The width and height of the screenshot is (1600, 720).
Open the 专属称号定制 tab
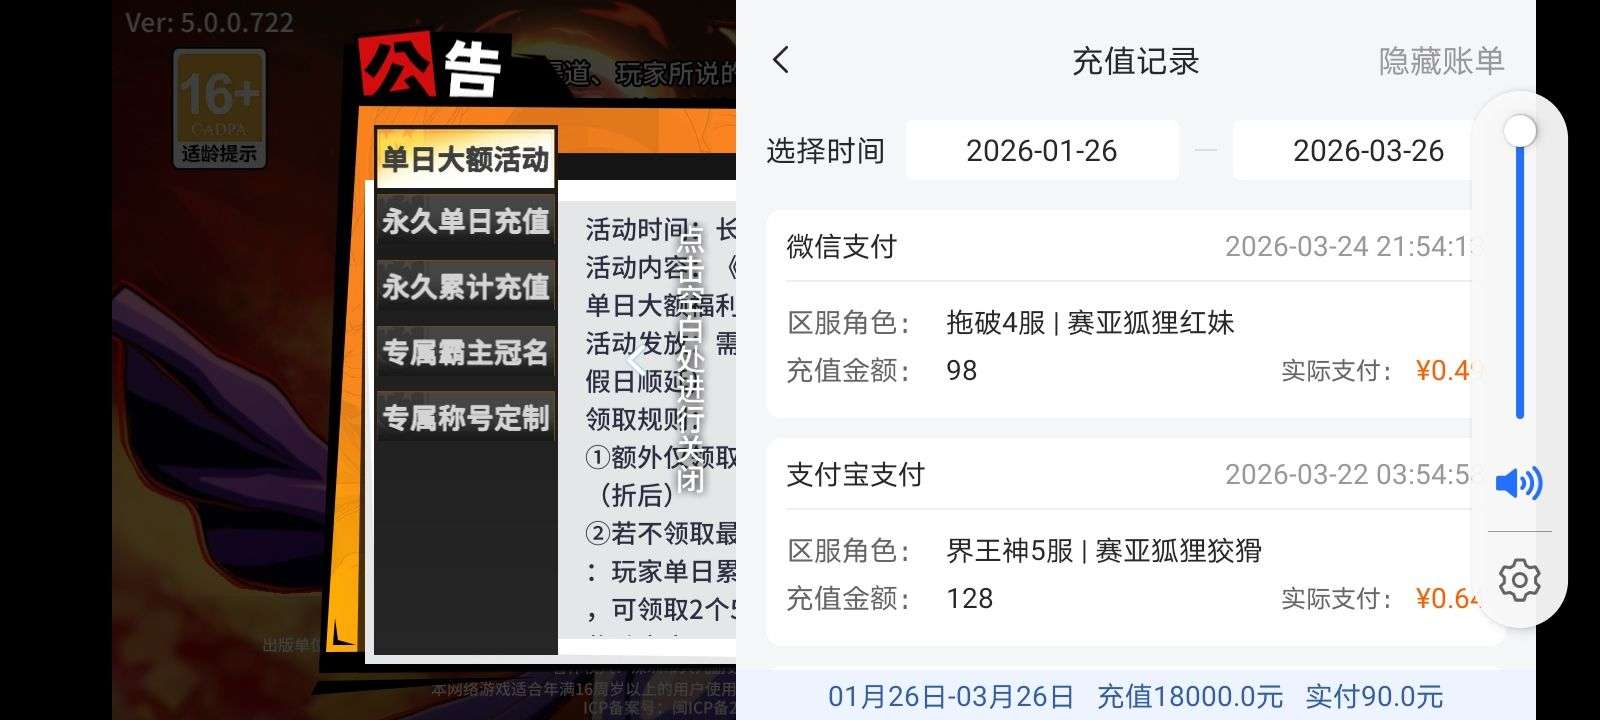465,417
